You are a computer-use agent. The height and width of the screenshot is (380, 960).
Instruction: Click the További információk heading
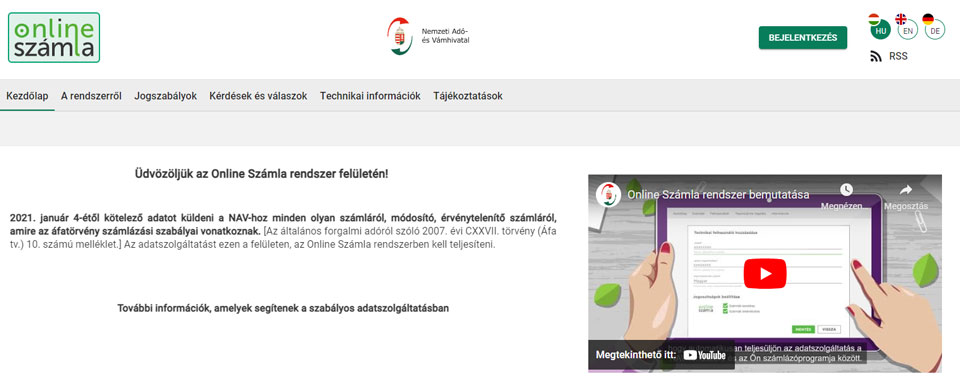[x=283, y=308]
